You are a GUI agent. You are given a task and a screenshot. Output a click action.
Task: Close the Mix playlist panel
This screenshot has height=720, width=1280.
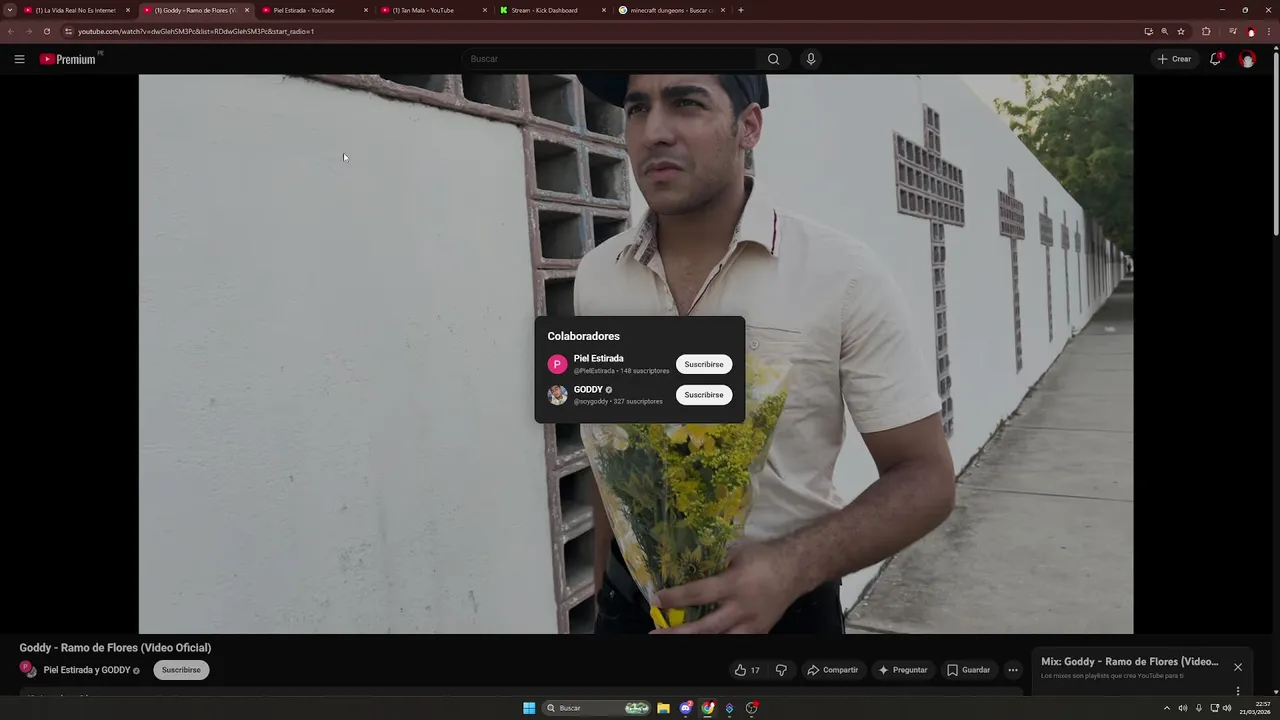(1238, 667)
